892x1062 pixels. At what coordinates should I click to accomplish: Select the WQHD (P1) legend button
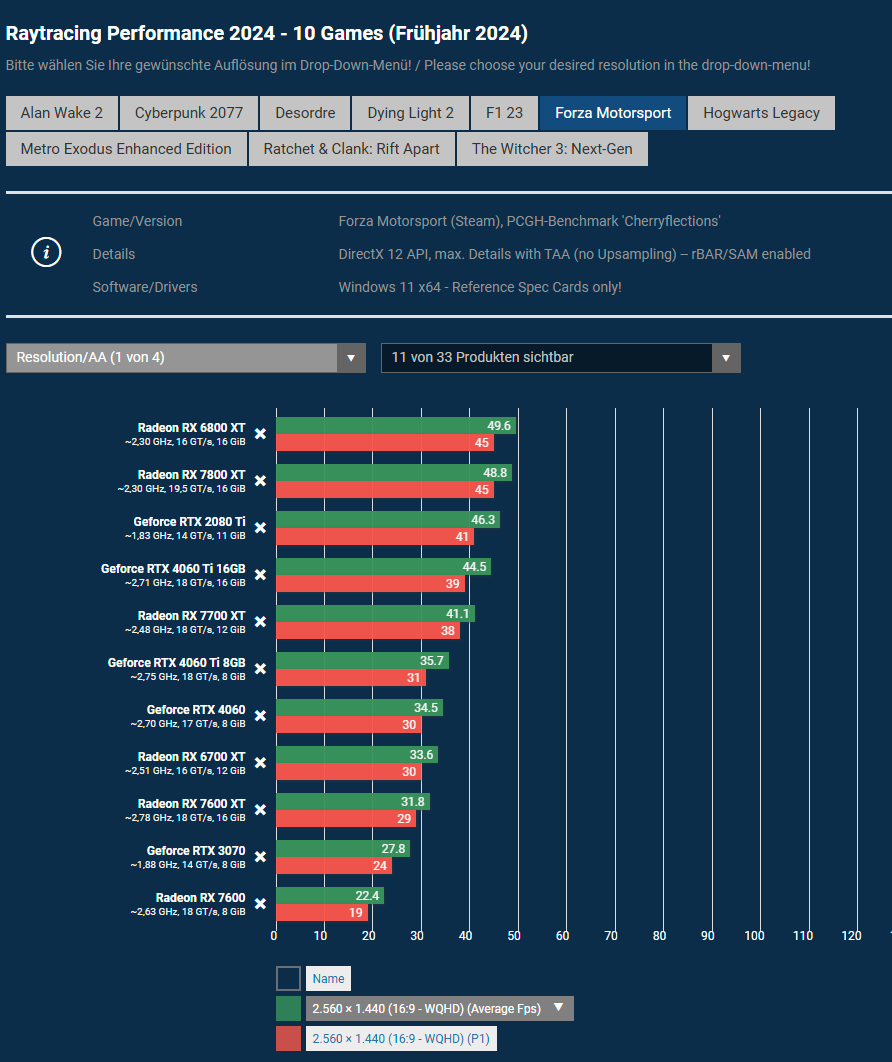401,1038
